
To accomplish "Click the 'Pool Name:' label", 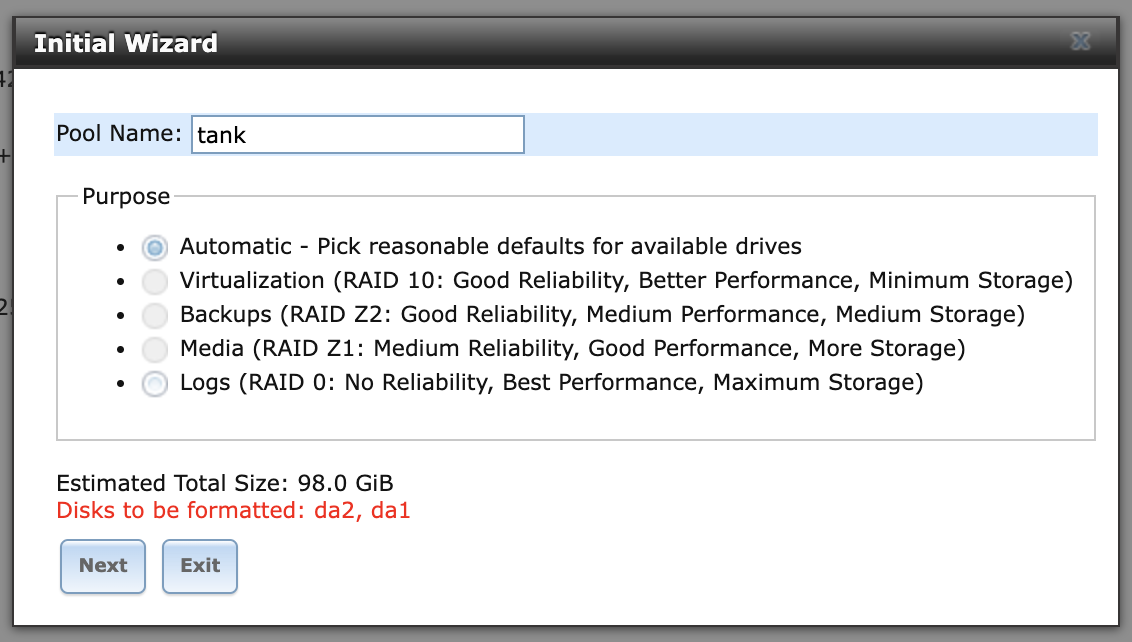I will coord(119,134).
